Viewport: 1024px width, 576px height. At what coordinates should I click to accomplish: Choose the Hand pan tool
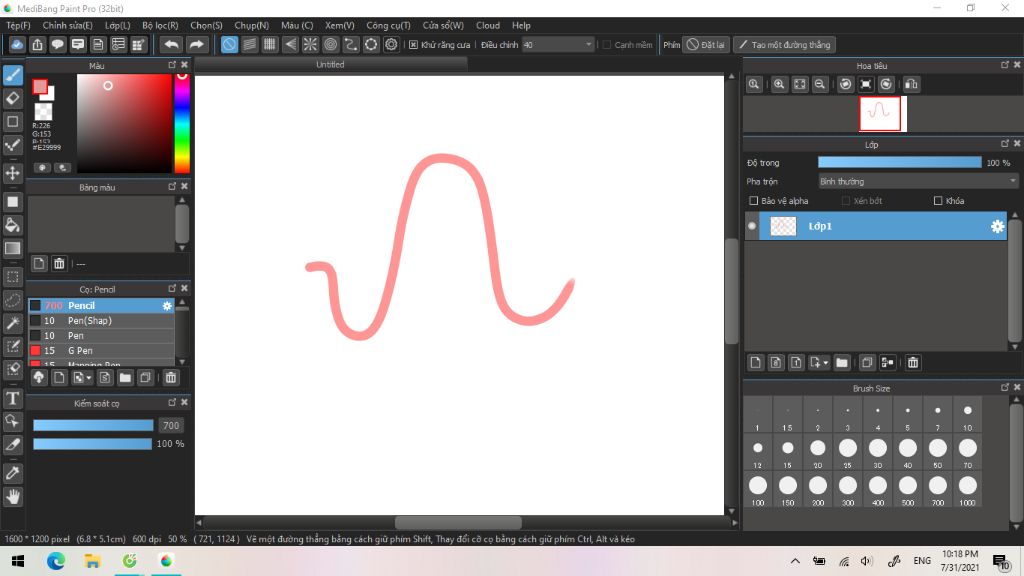tap(12, 497)
